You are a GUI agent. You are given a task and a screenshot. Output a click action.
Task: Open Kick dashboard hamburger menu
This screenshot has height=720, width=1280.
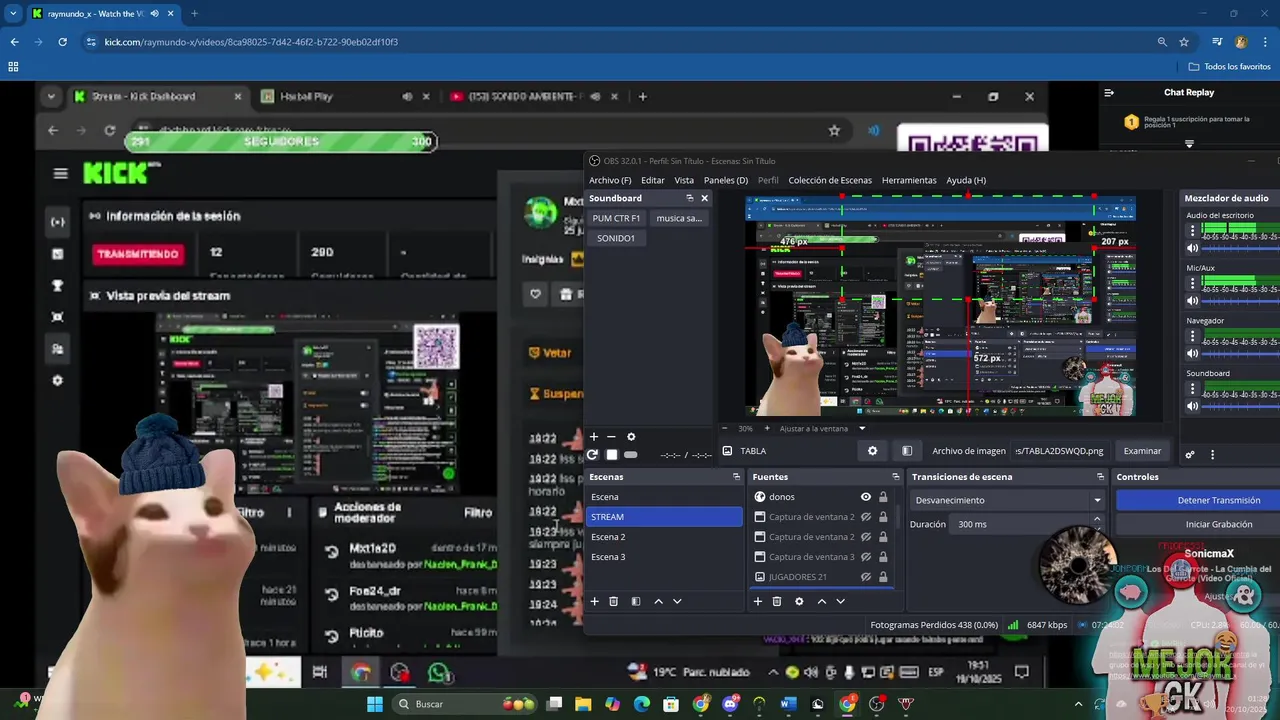[x=61, y=173]
